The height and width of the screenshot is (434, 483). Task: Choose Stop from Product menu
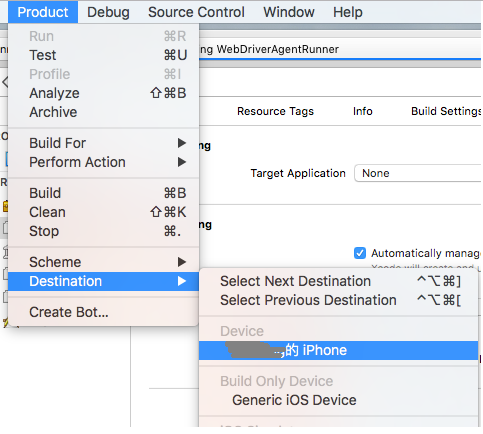pyautogui.click(x=104, y=231)
